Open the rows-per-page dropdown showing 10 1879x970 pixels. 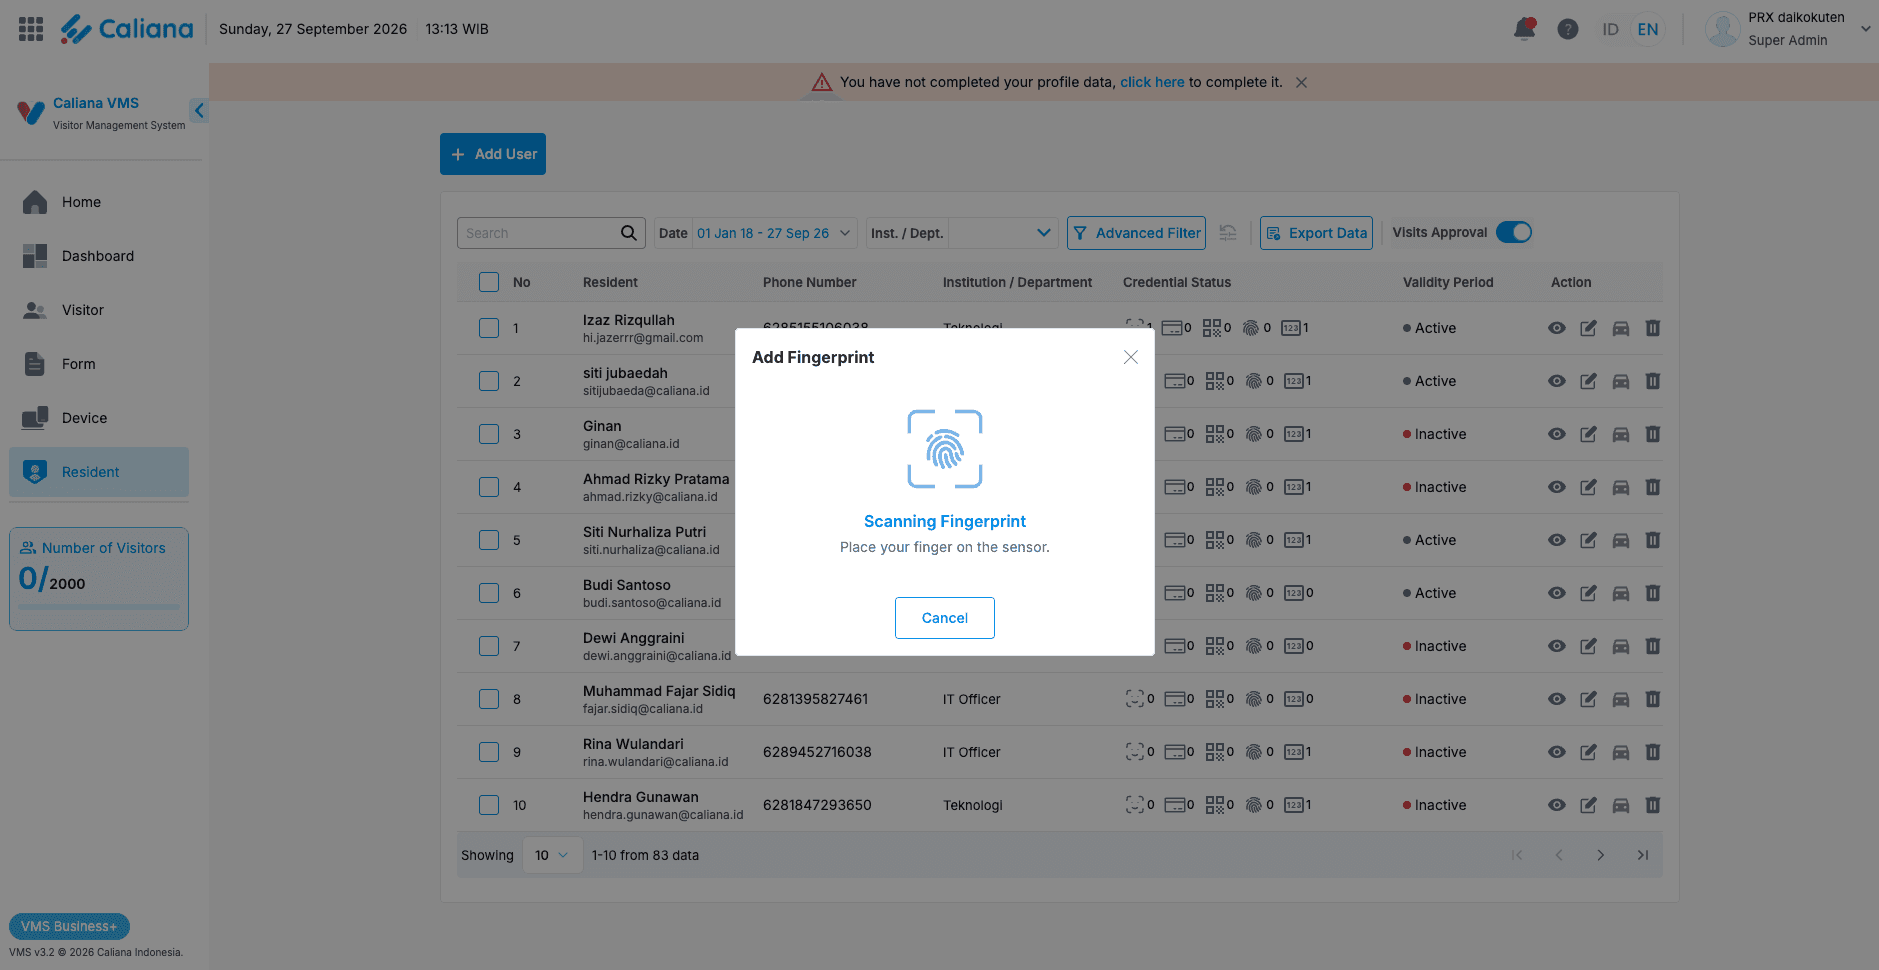point(551,855)
